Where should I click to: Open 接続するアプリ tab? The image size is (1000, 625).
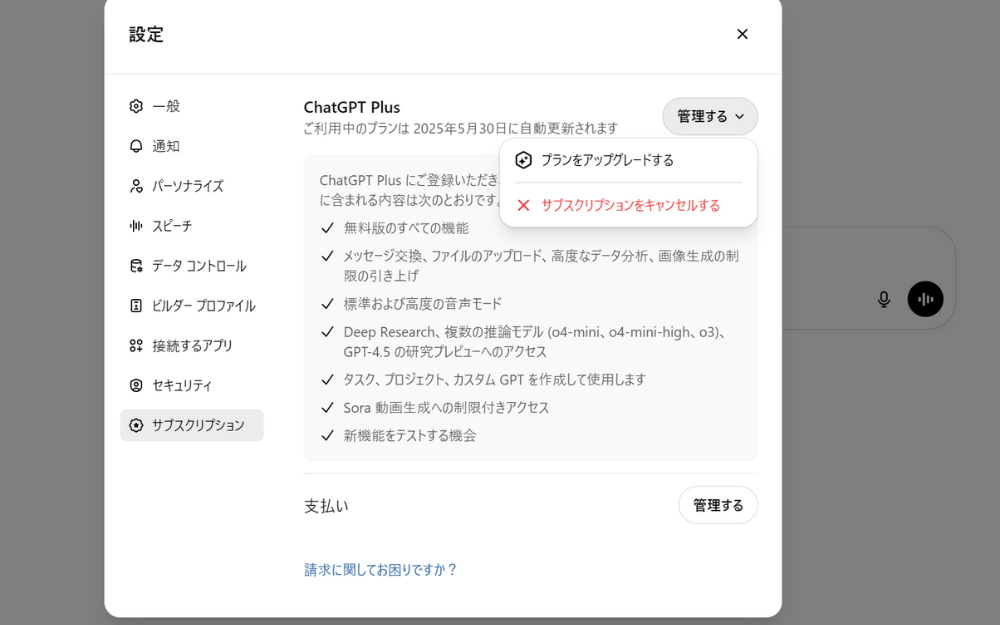192,346
